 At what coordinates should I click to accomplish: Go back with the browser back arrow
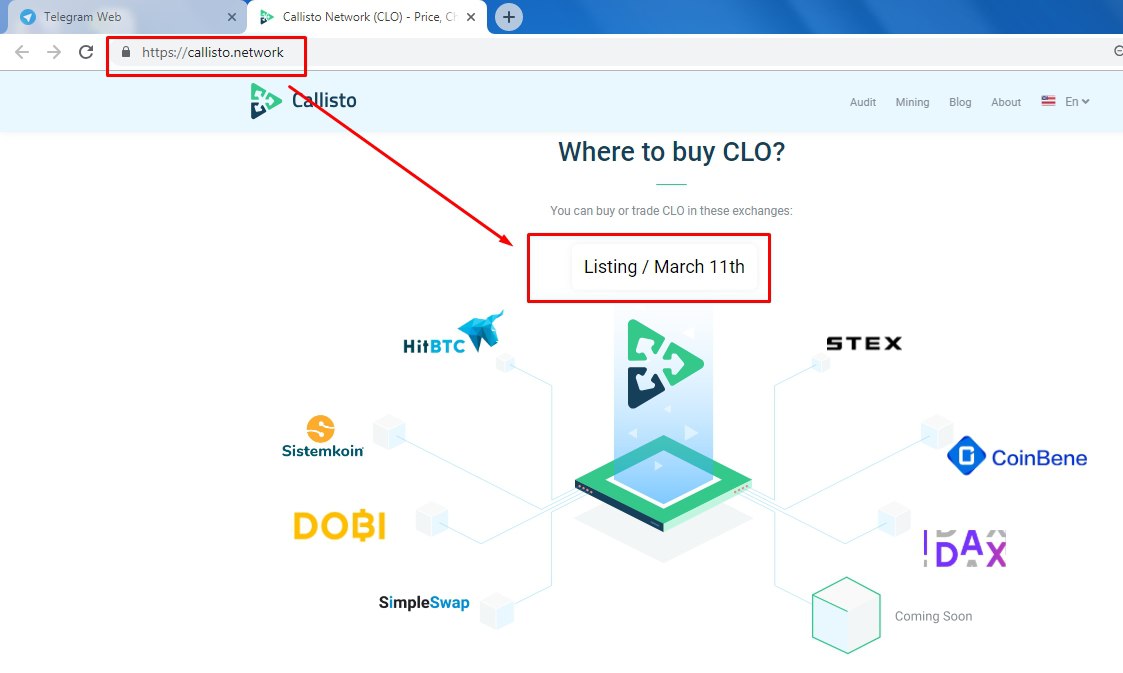[x=22, y=52]
